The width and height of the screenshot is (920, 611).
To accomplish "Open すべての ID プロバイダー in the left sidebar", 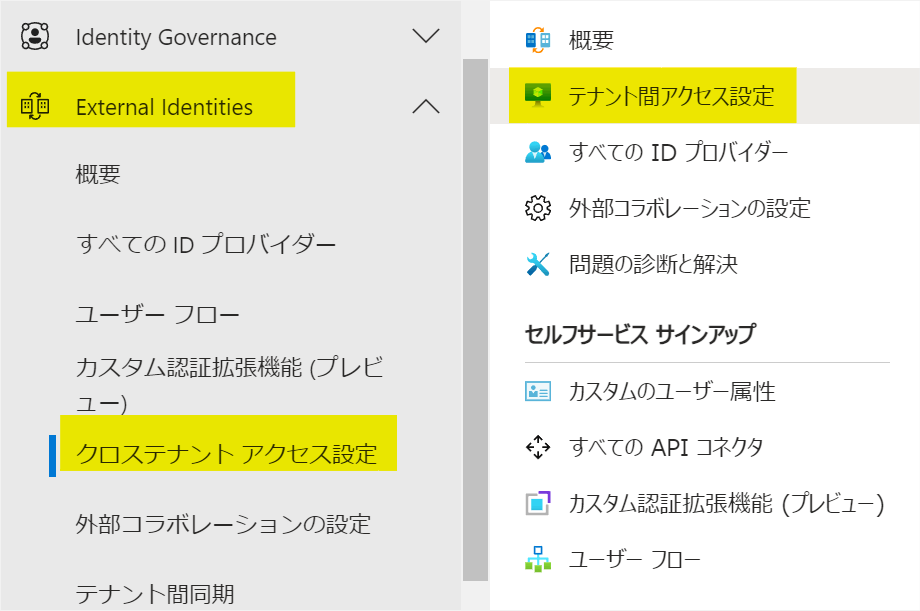I will pyautogui.click(x=205, y=244).
